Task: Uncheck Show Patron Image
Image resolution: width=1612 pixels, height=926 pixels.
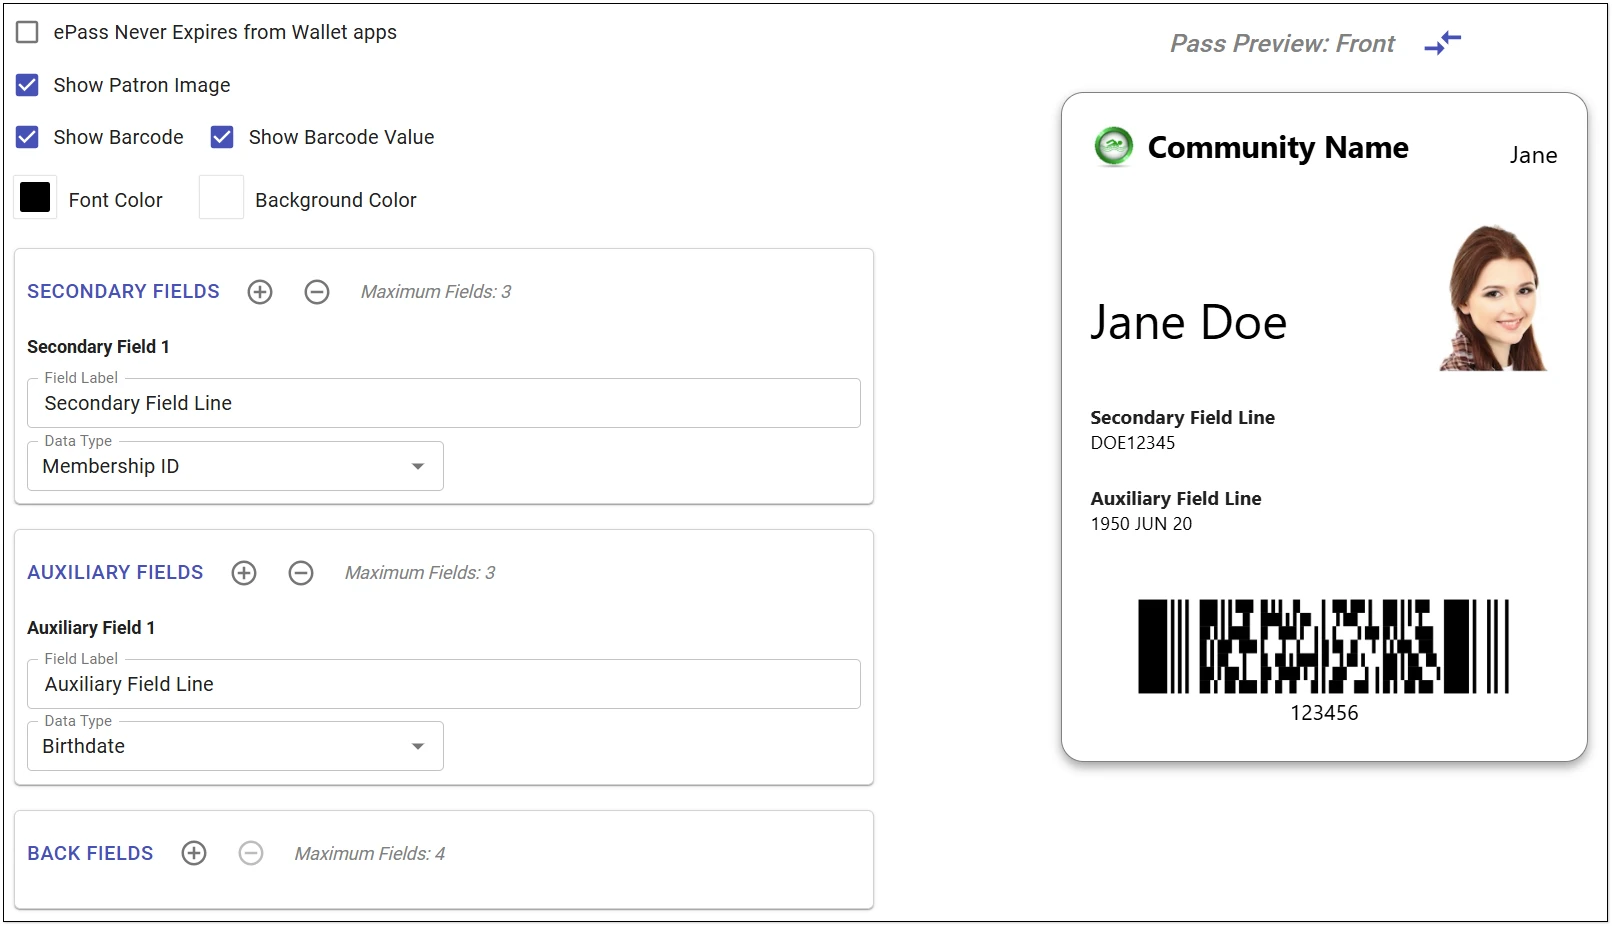Action: [x=28, y=85]
